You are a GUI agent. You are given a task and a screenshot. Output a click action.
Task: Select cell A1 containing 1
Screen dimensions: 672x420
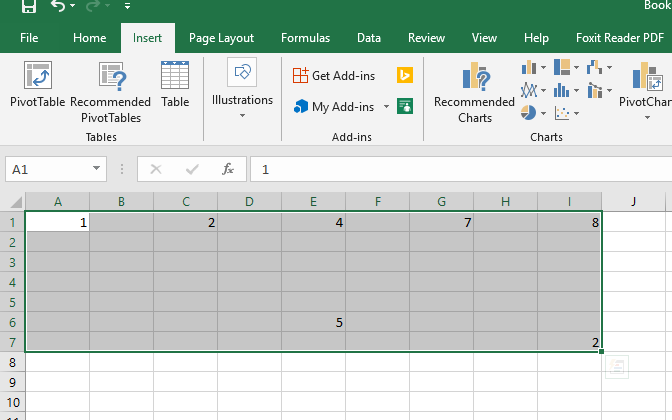click(x=57, y=222)
